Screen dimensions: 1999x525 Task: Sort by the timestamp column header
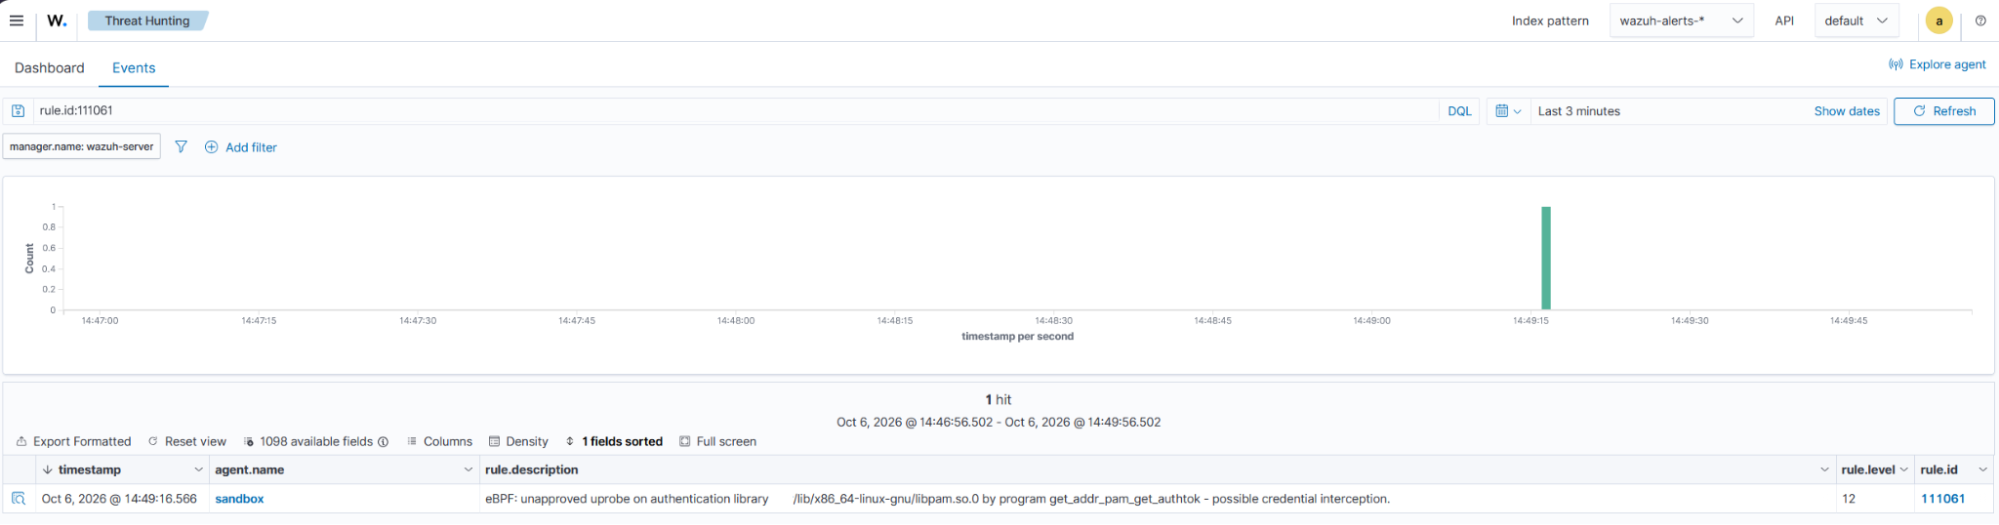[89, 470]
